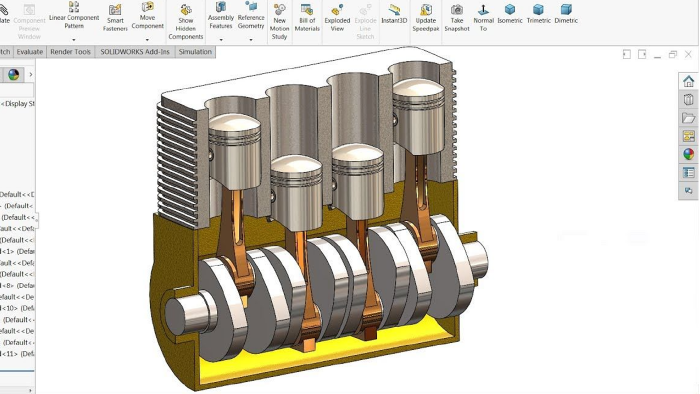
Task: Open Appearances color ball pane
Action: (x=688, y=154)
